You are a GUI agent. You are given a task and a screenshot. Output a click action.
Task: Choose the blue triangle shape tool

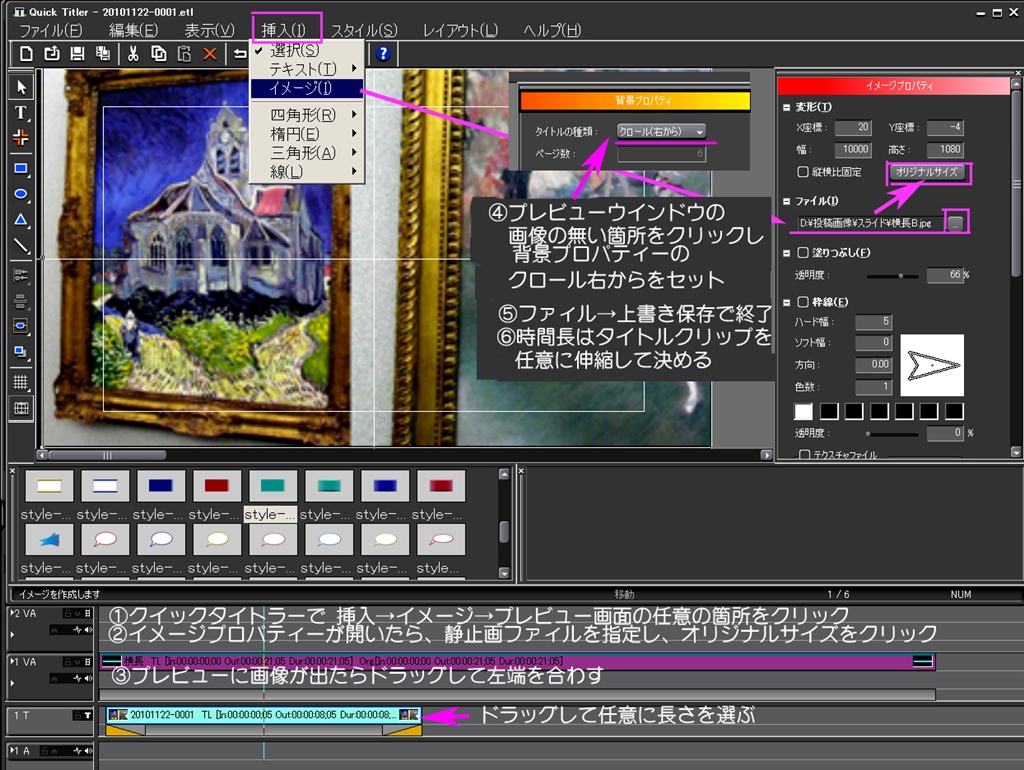coord(20,219)
